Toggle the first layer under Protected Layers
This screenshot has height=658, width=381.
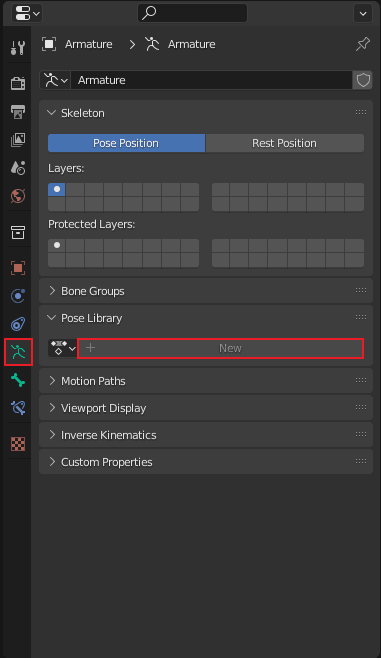(x=57, y=245)
